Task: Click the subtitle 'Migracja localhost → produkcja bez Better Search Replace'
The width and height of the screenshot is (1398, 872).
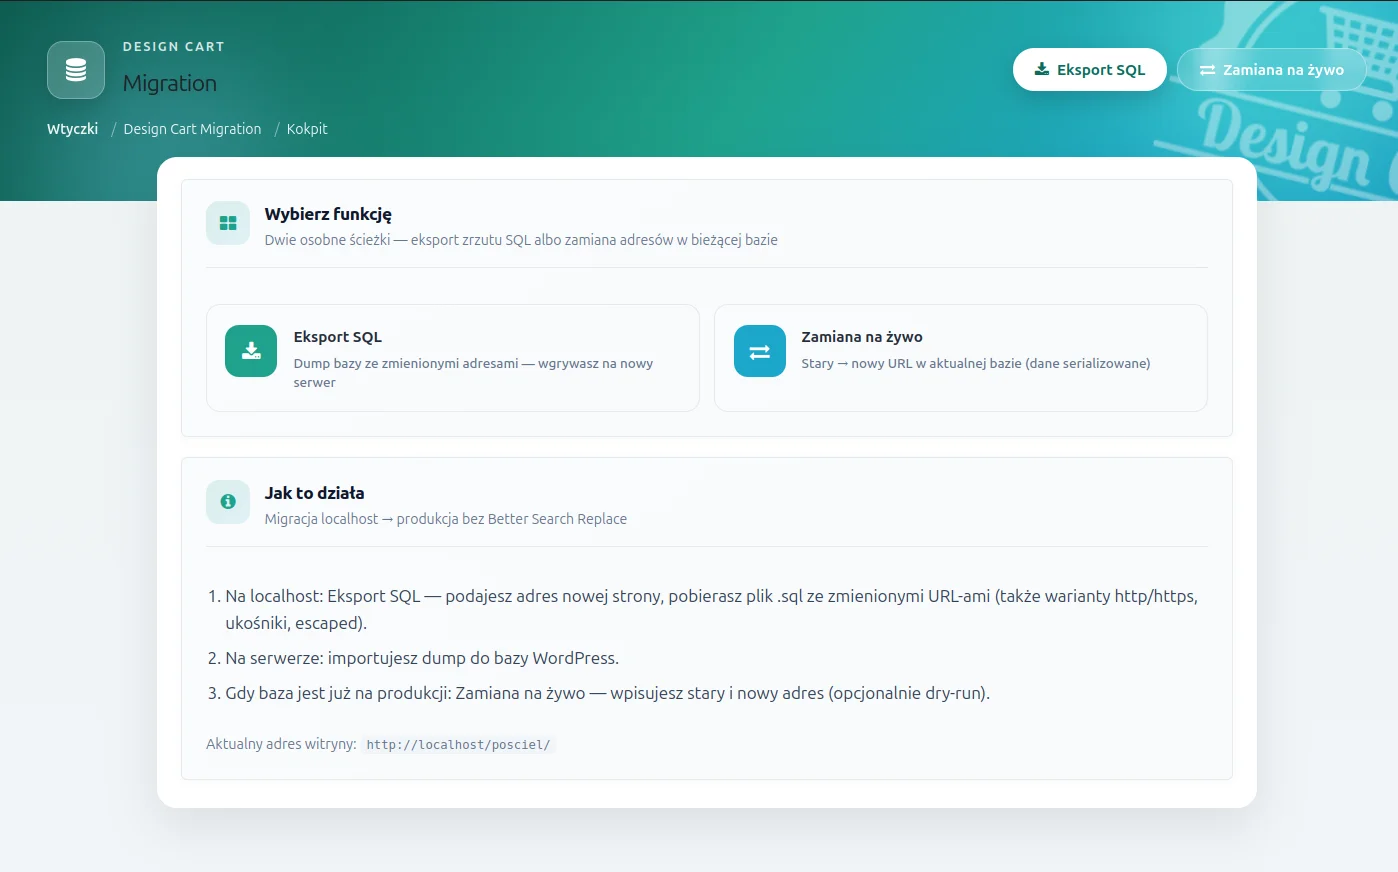Action: point(445,519)
